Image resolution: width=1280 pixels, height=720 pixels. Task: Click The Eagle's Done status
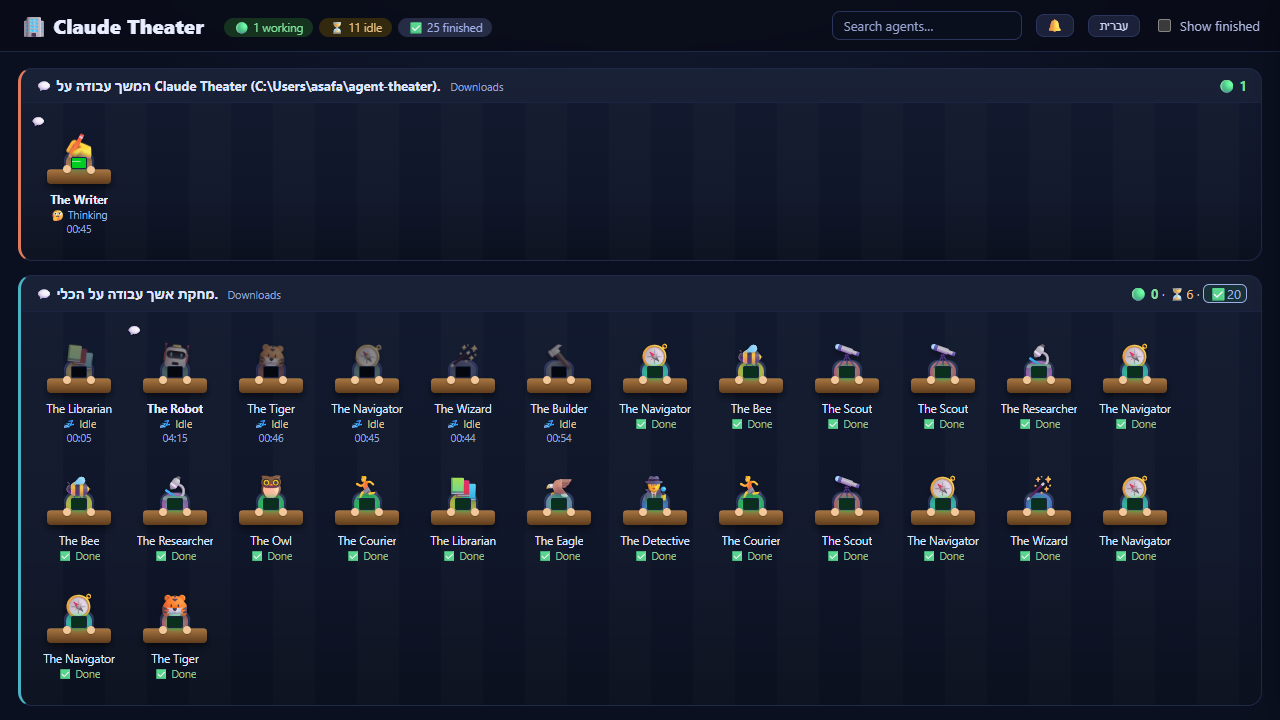coord(559,556)
